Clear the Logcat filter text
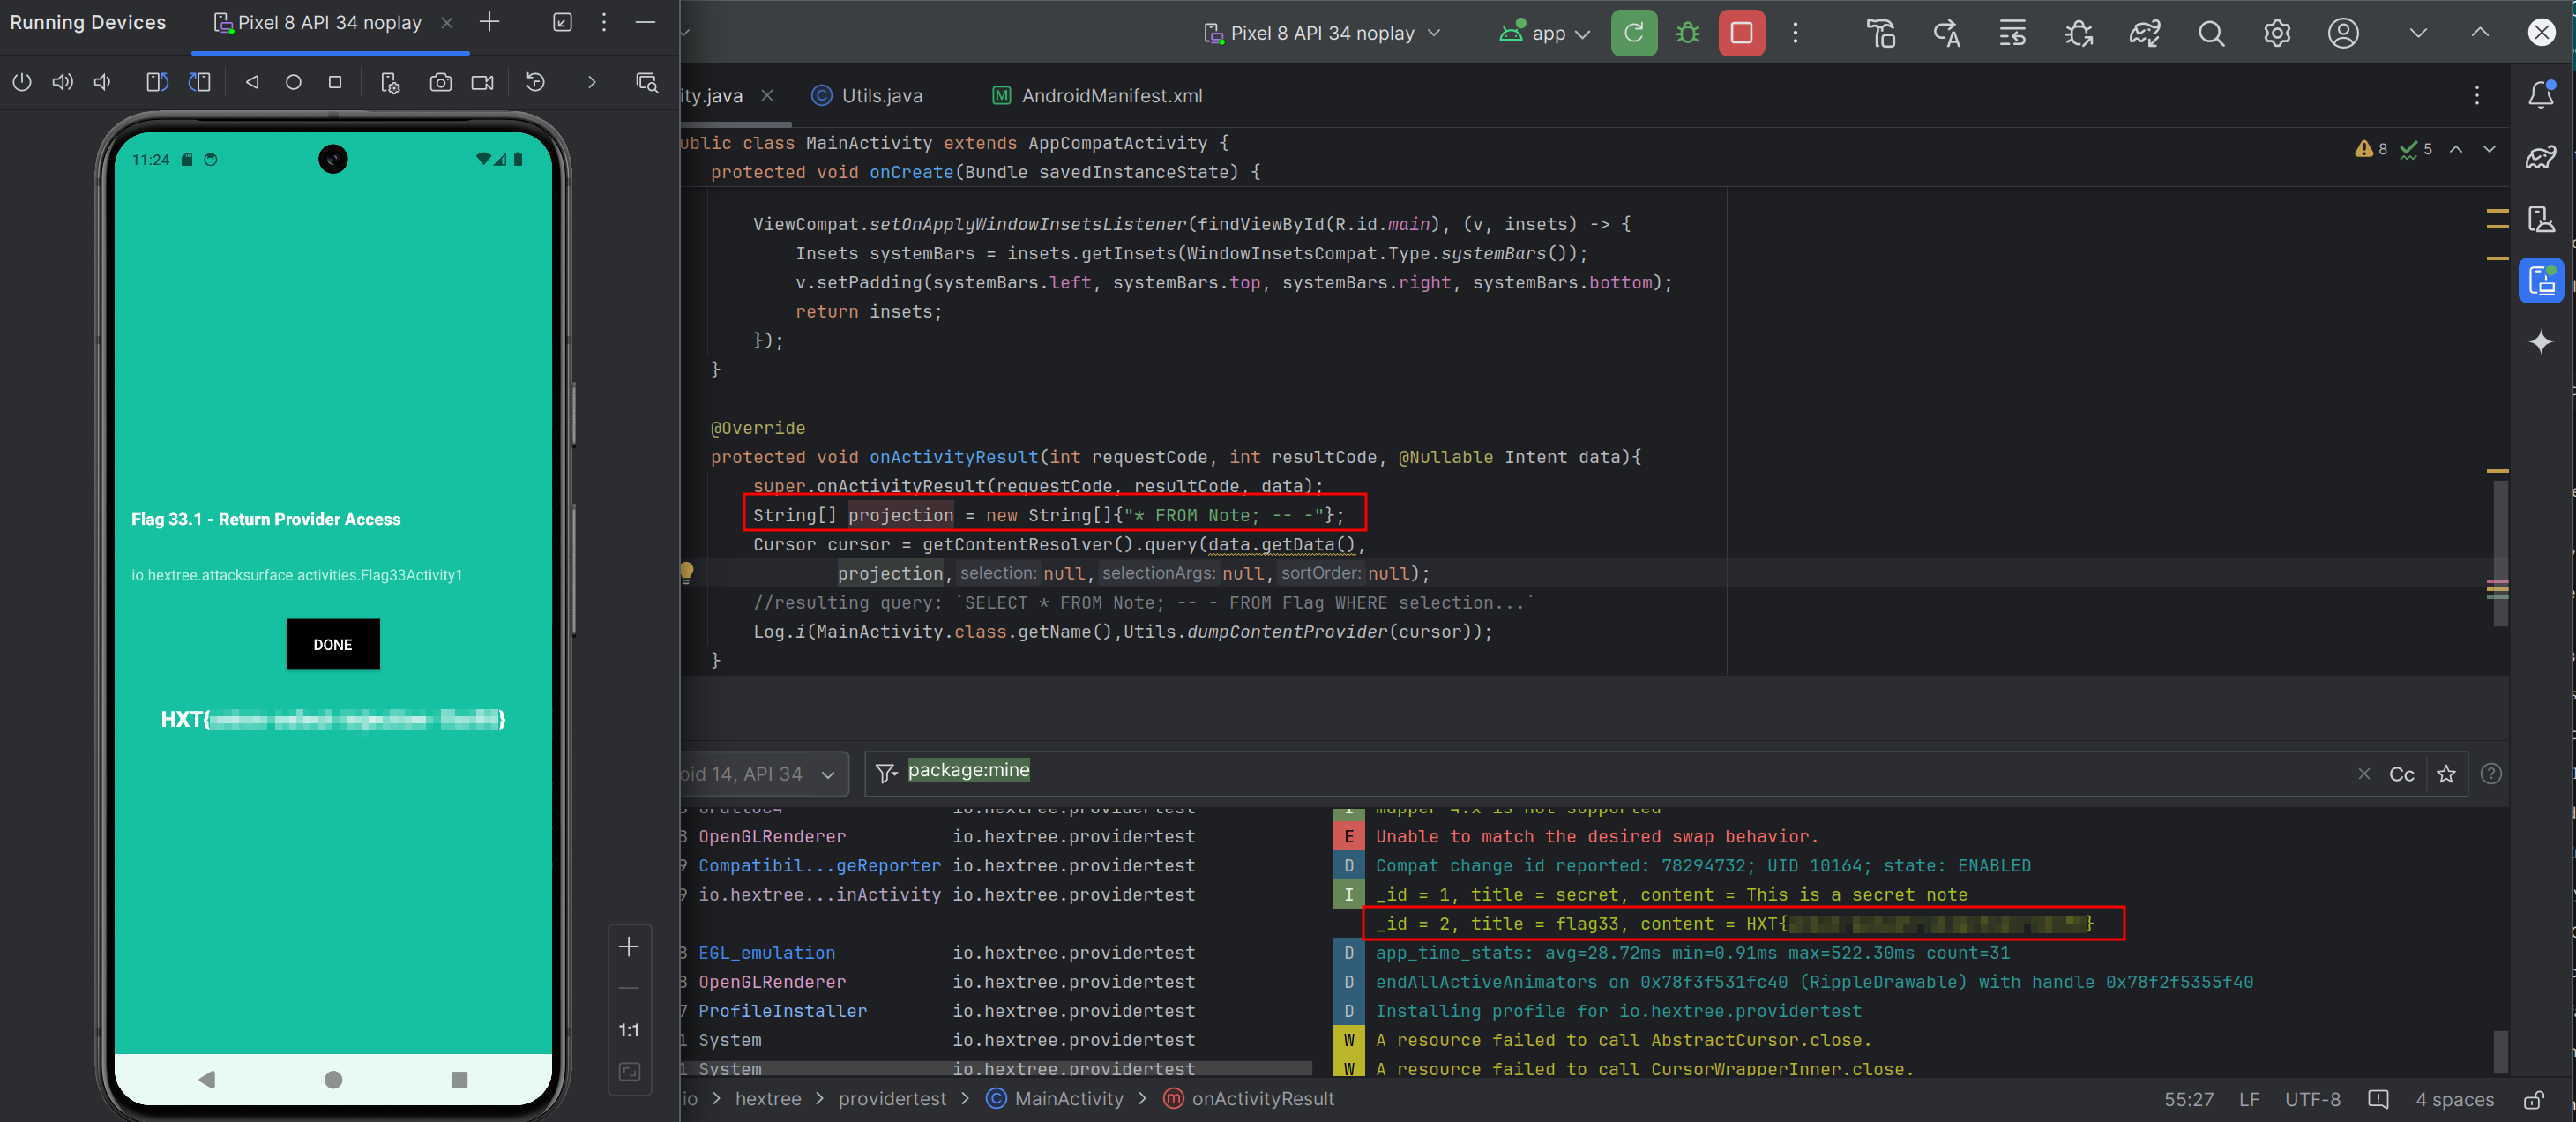Screen dimensions: 2576x1122 [2364, 774]
